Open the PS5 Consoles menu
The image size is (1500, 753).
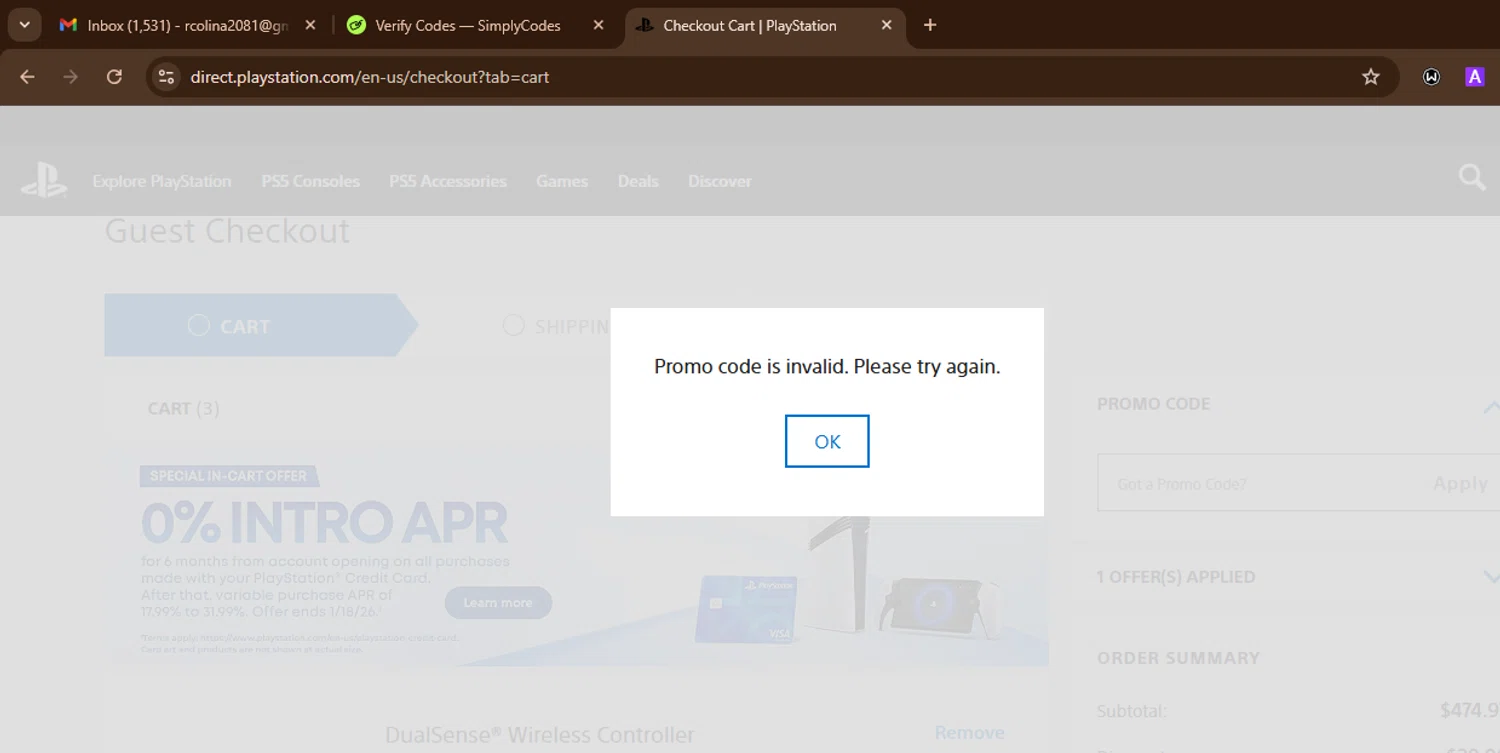[x=310, y=181]
